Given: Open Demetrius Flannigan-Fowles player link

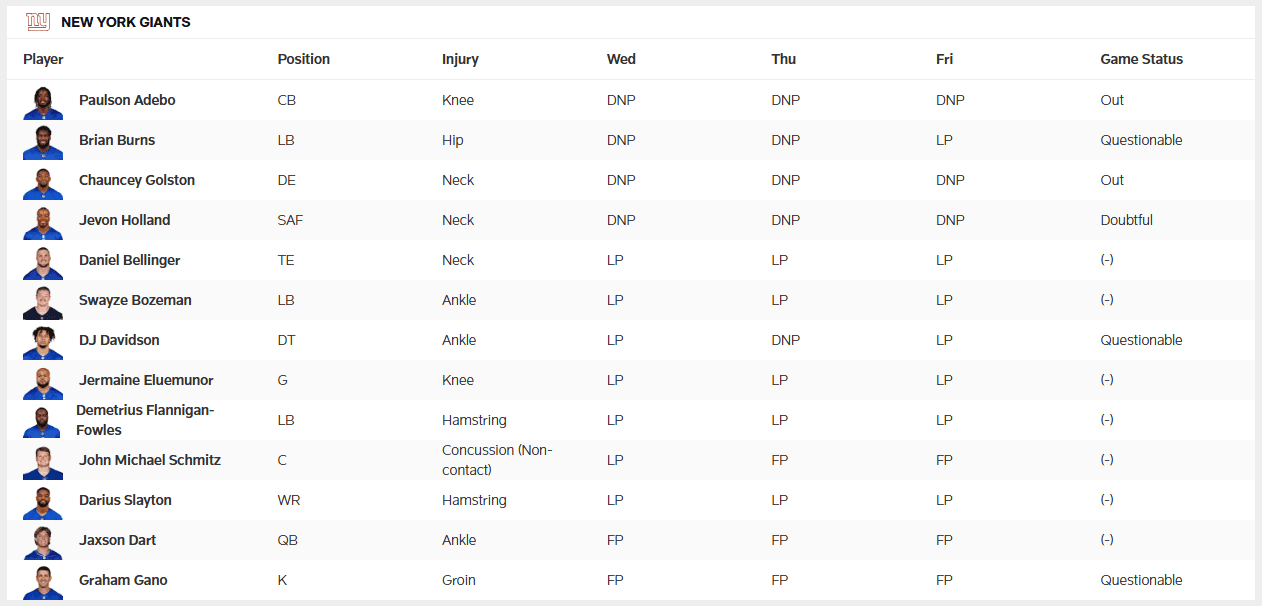Looking at the screenshot, I should point(145,420).
